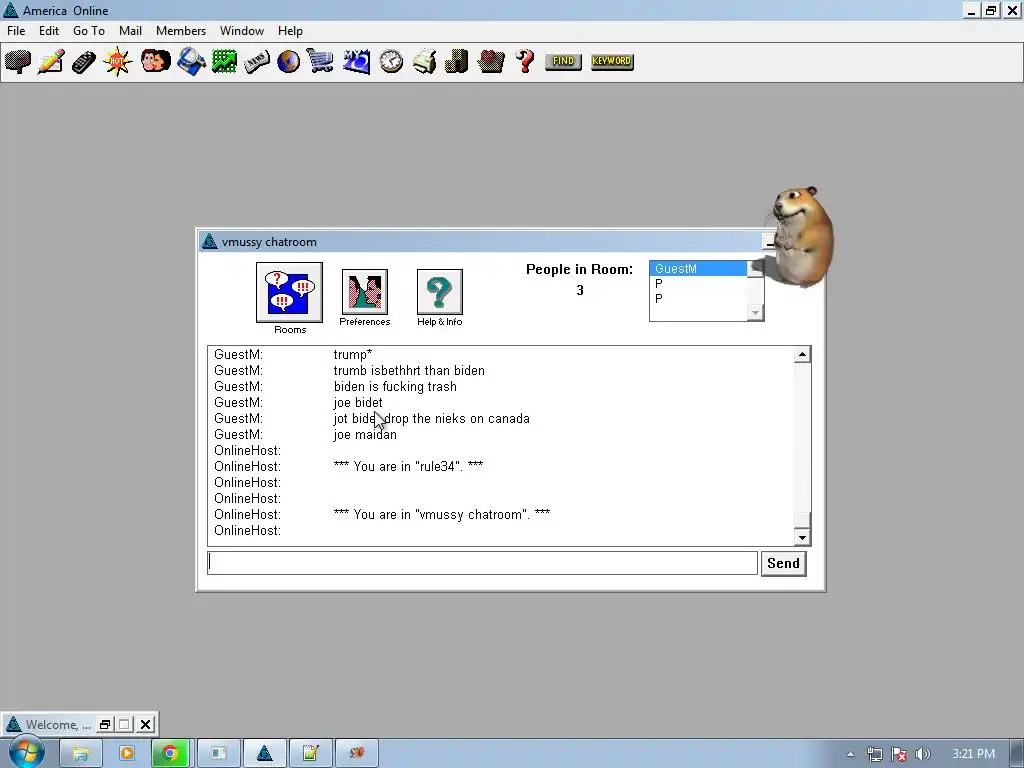Send the chat message

(784, 564)
